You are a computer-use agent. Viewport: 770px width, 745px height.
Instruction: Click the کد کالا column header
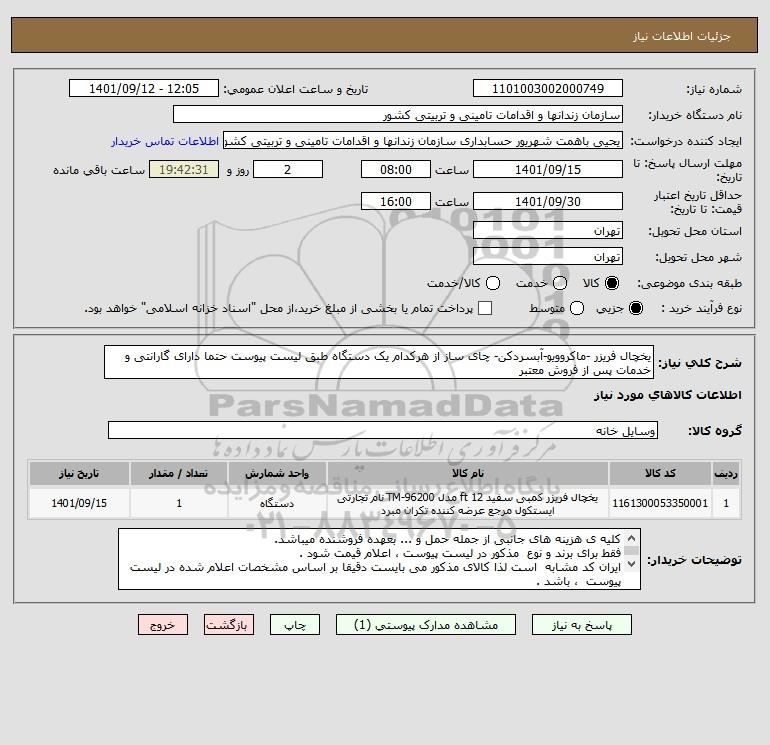660,473
